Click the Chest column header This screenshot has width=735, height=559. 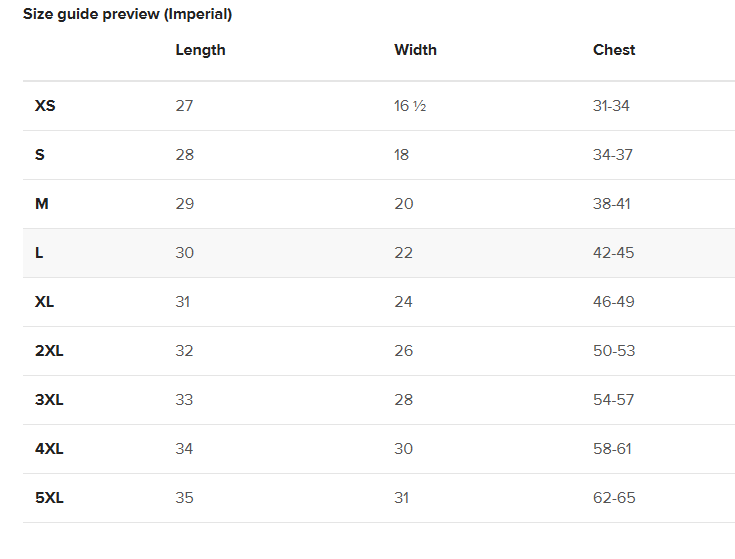(614, 50)
